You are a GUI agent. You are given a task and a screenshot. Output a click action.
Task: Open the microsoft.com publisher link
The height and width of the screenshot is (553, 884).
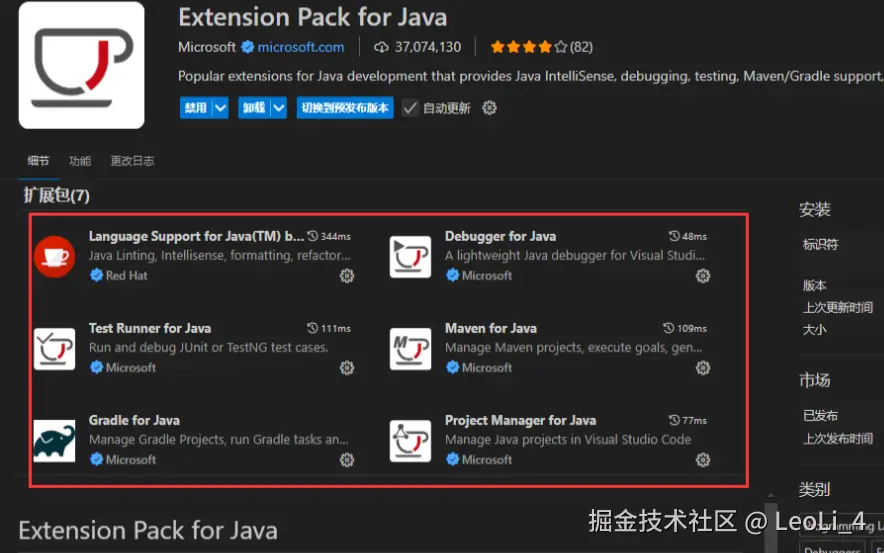[300, 47]
